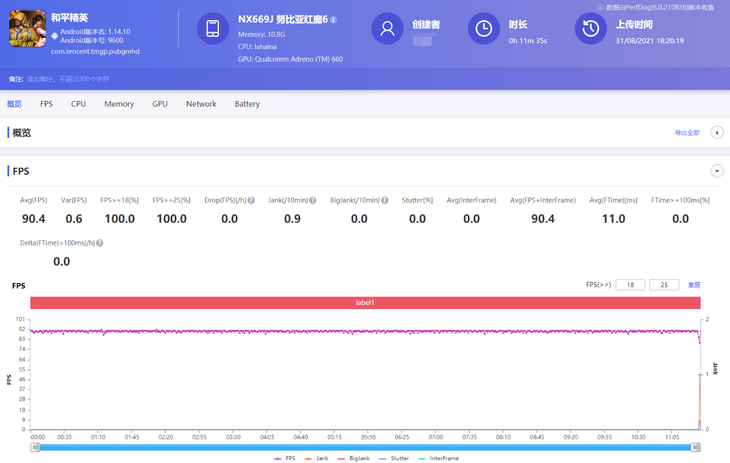Click the duration clock icon
The image size is (730, 463).
[x=484, y=28]
